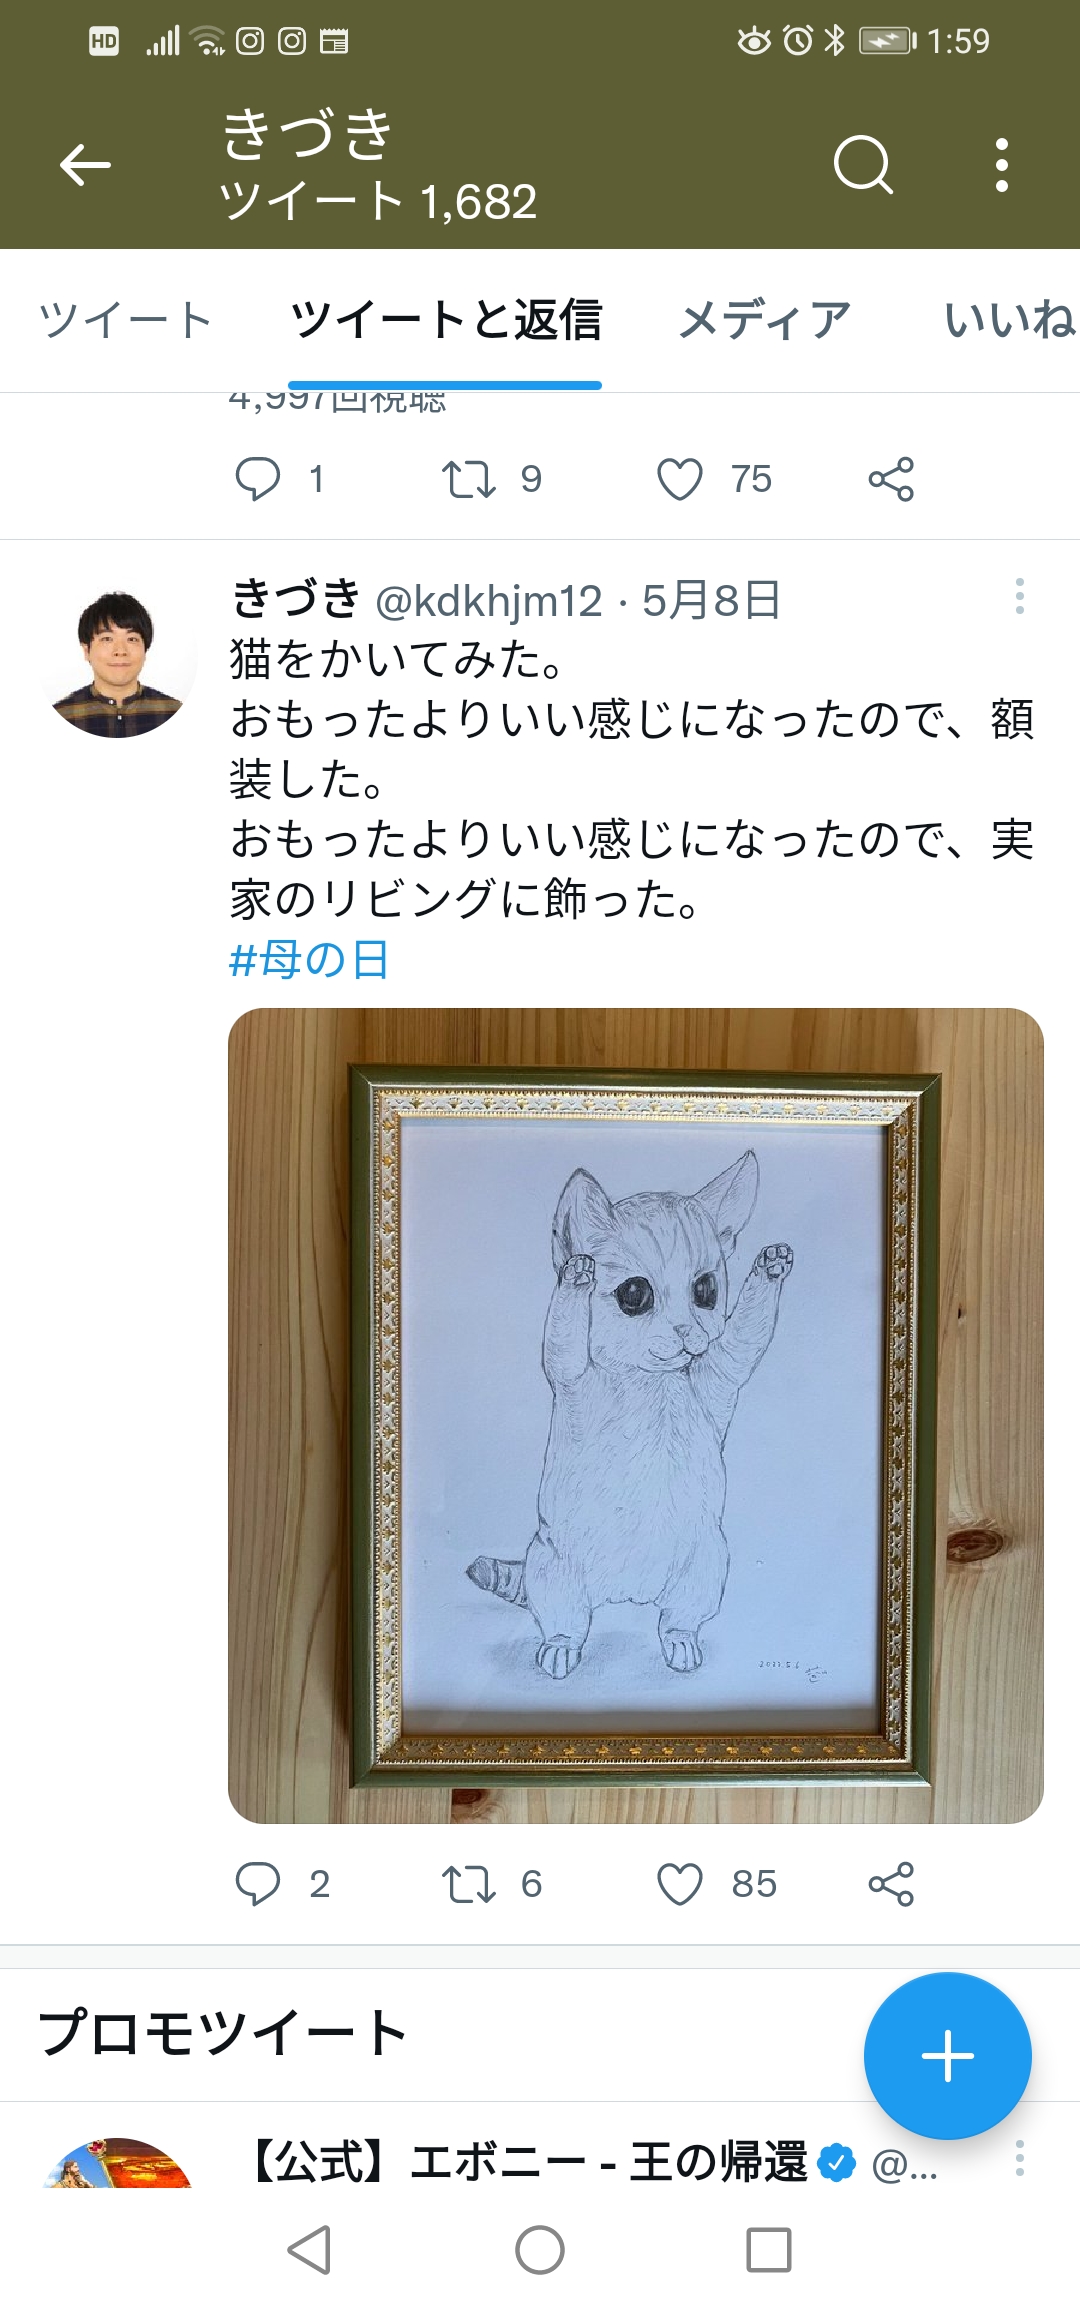Open きづき profile avatar photo

pyautogui.click(x=117, y=662)
